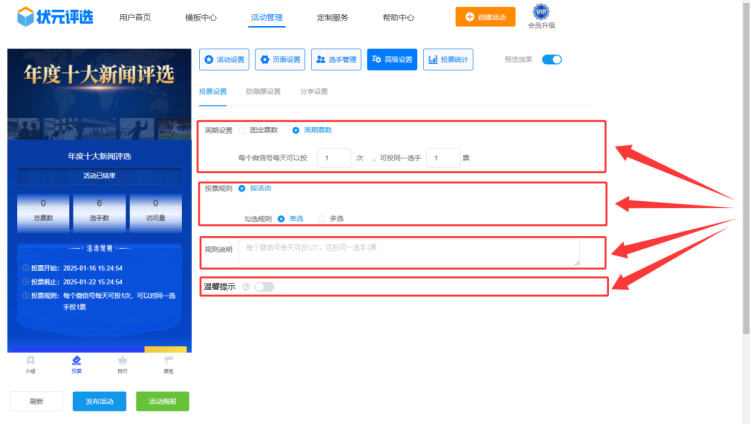Image resolution: width=750 pixels, height=424 pixels.
Task: Click the 报名 flag icon in preview
Action: pos(168,361)
